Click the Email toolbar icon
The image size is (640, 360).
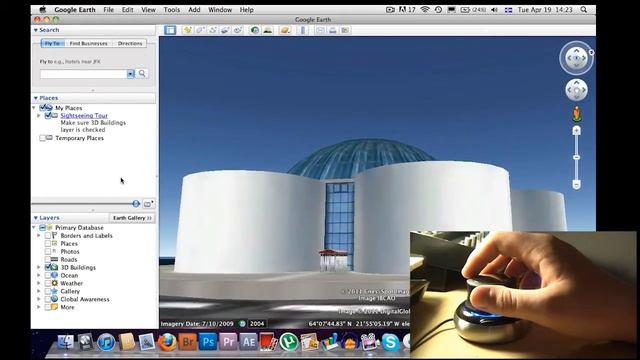320,30
